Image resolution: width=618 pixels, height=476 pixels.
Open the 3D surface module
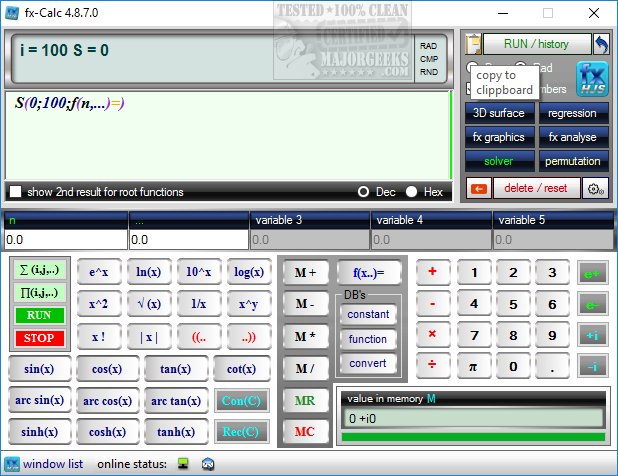[x=499, y=113]
